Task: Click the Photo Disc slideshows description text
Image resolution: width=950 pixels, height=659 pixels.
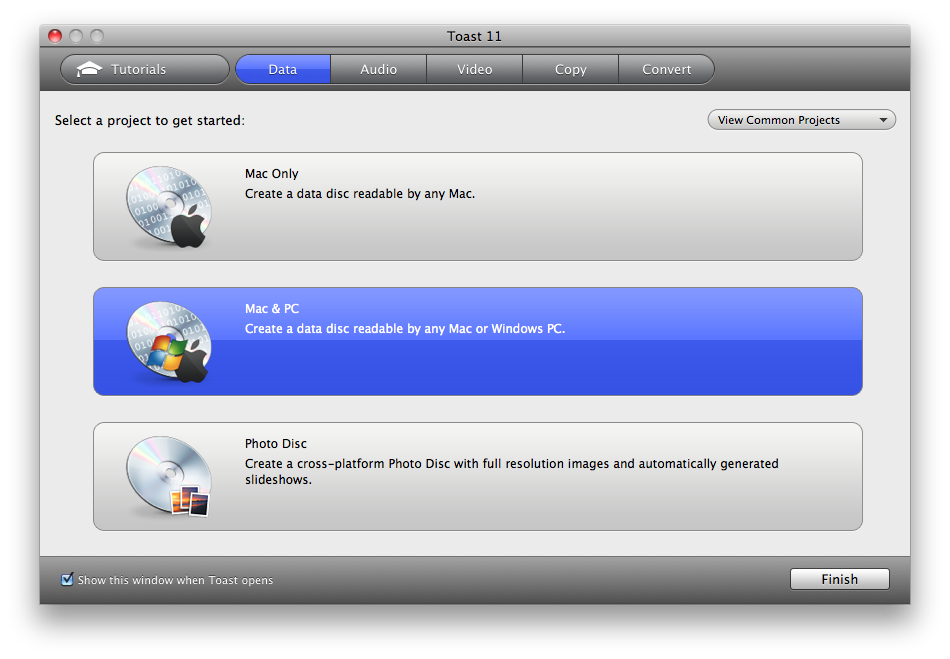Action: tap(511, 471)
